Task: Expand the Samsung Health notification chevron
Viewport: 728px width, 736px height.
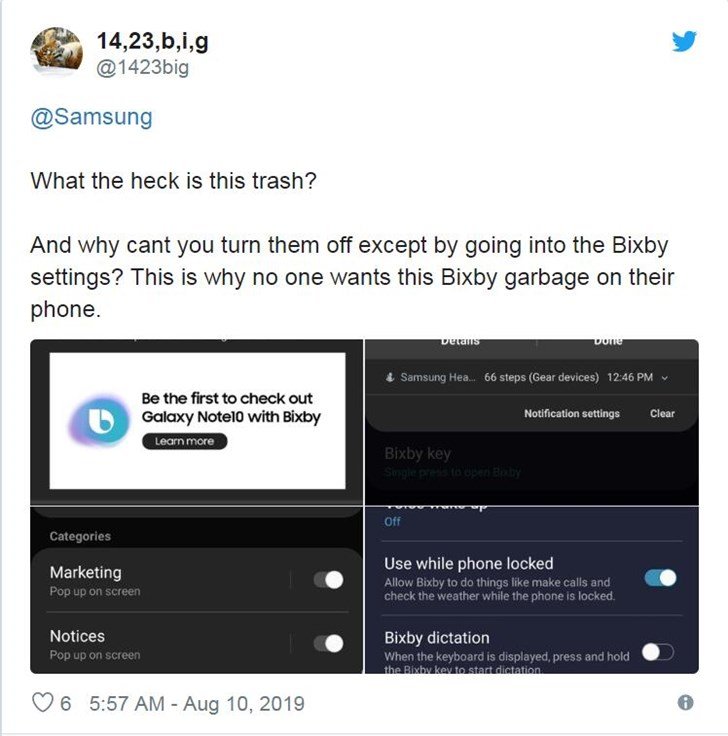Action: pyautogui.click(x=665, y=377)
